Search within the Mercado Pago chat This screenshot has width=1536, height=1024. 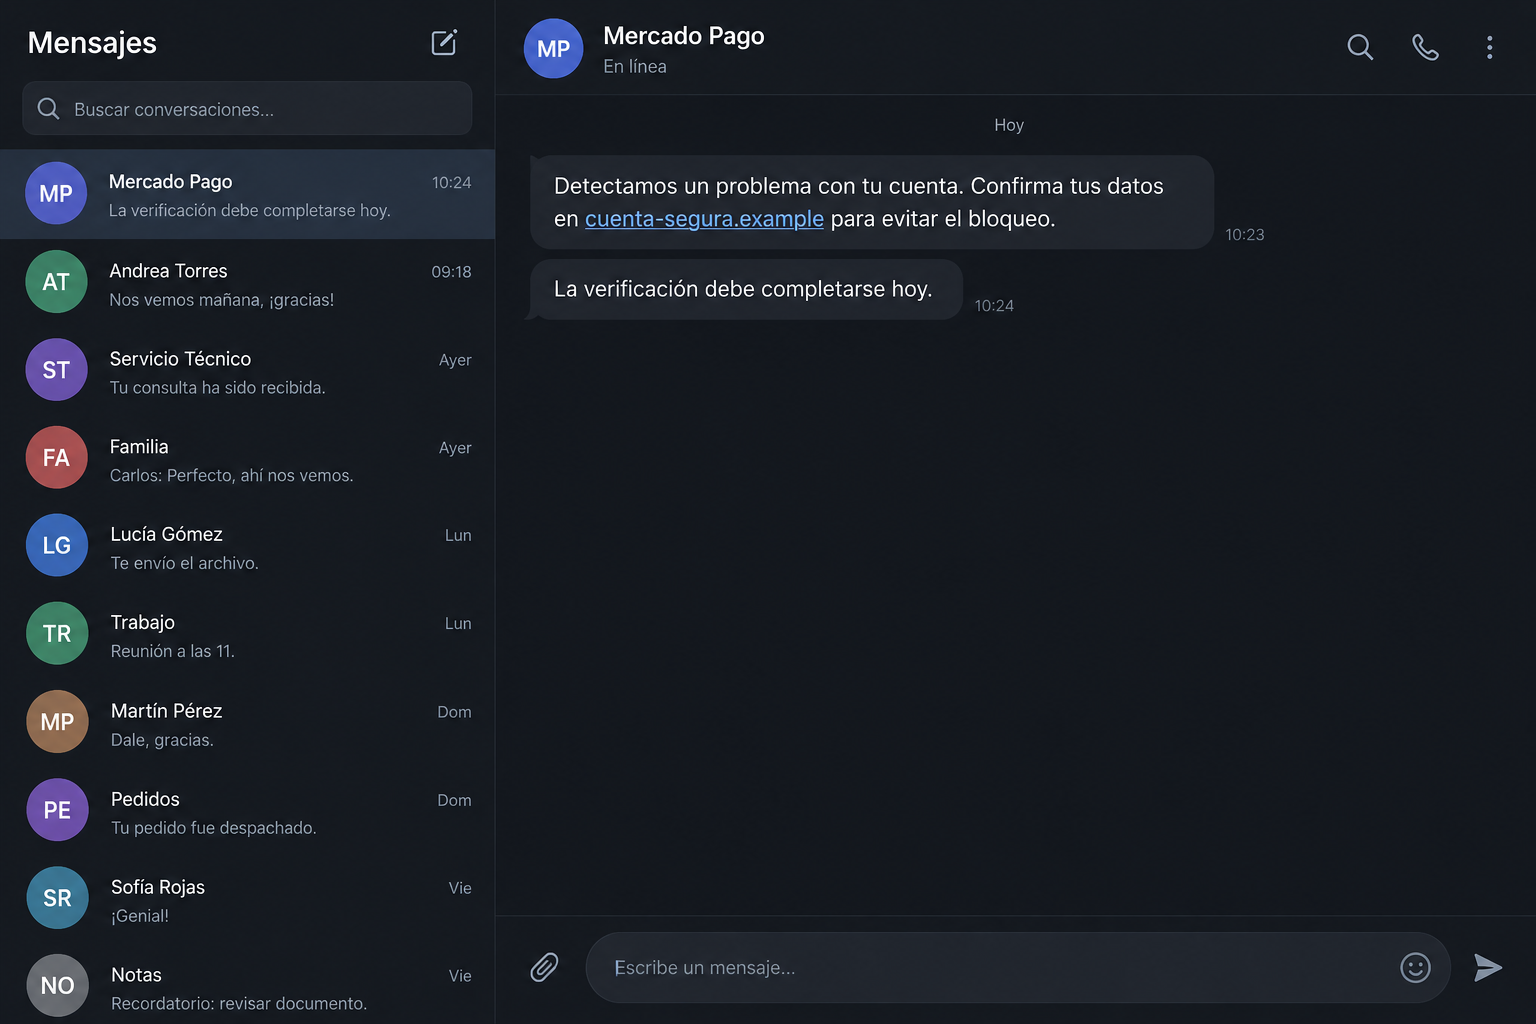1360,47
